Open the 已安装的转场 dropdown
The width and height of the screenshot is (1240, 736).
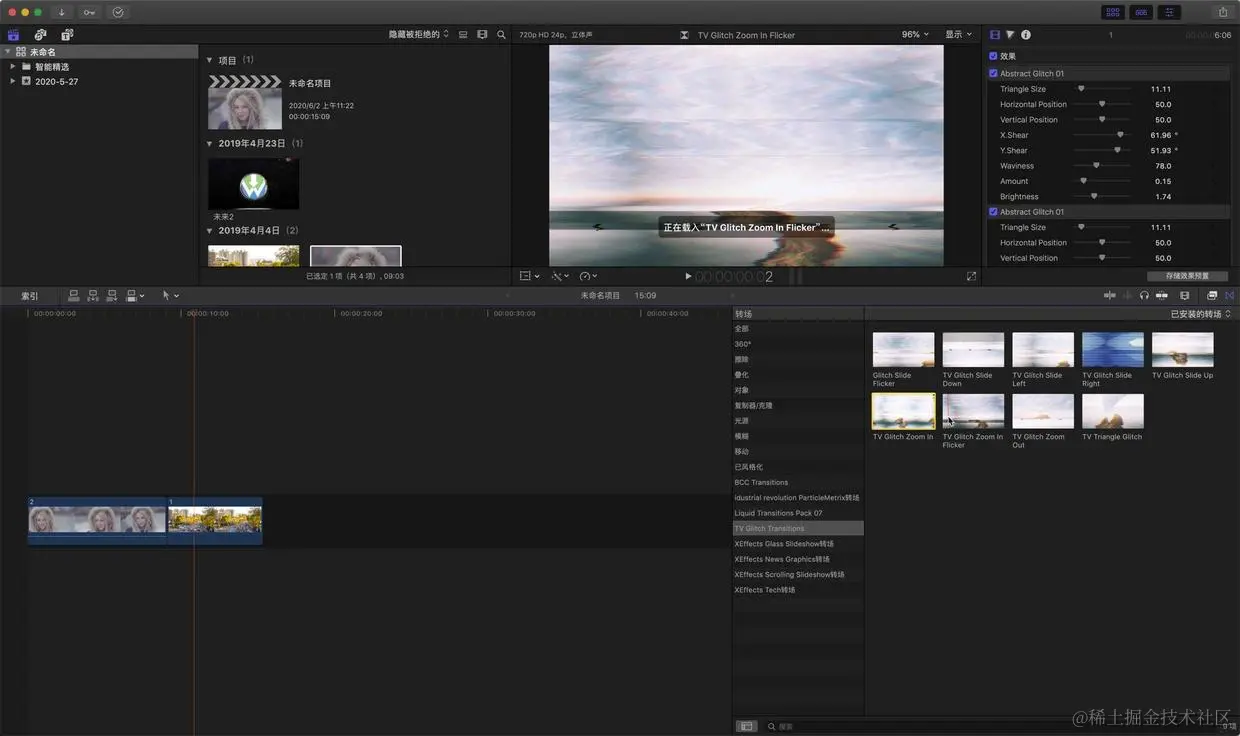(1200, 314)
